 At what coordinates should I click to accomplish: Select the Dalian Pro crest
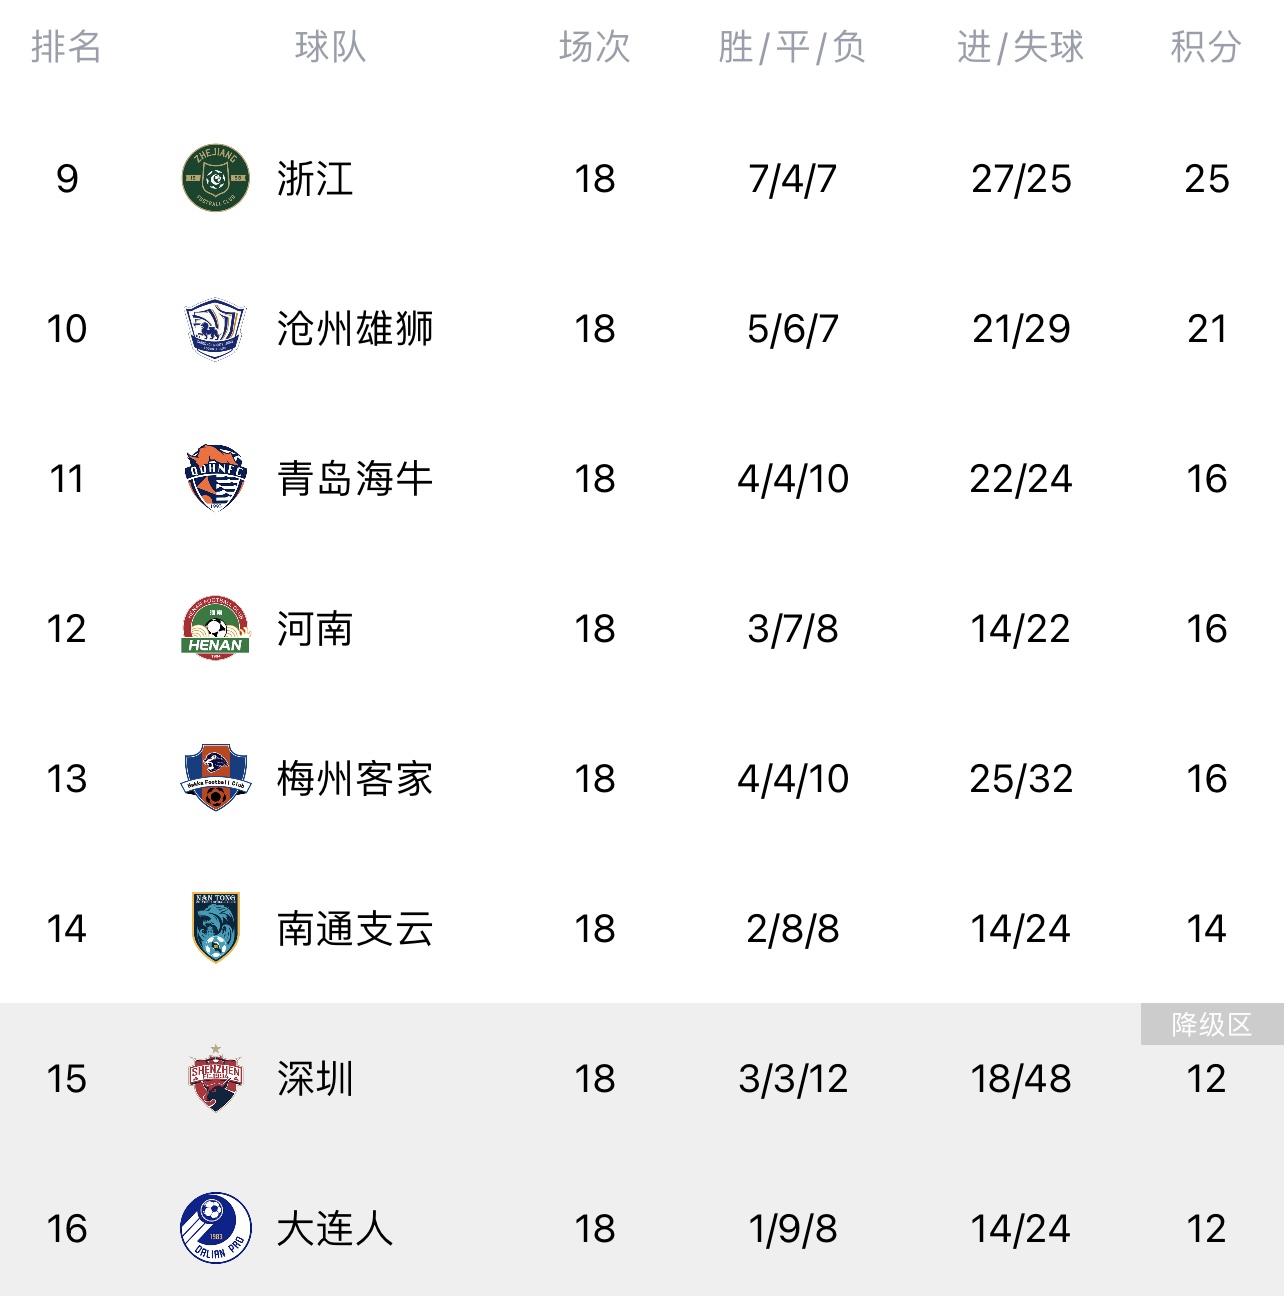215,1228
